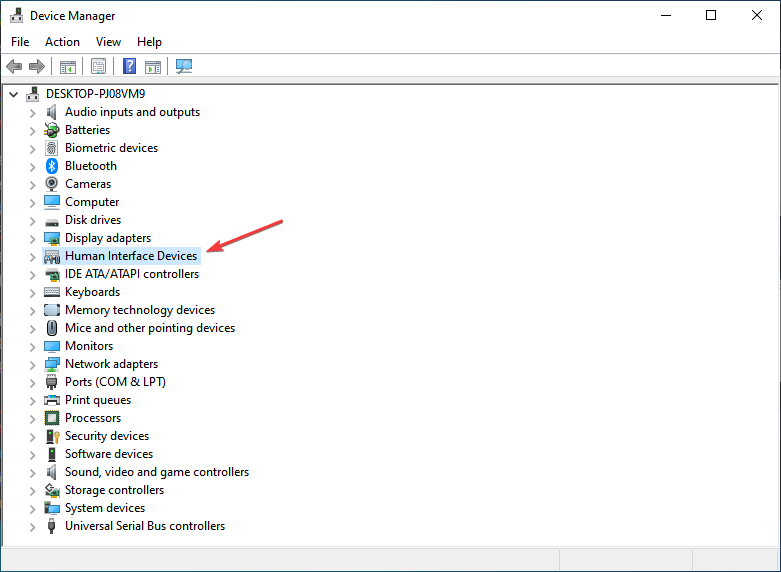Click the Bluetooth category icon
This screenshot has height=572, width=781.
point(52,166)
